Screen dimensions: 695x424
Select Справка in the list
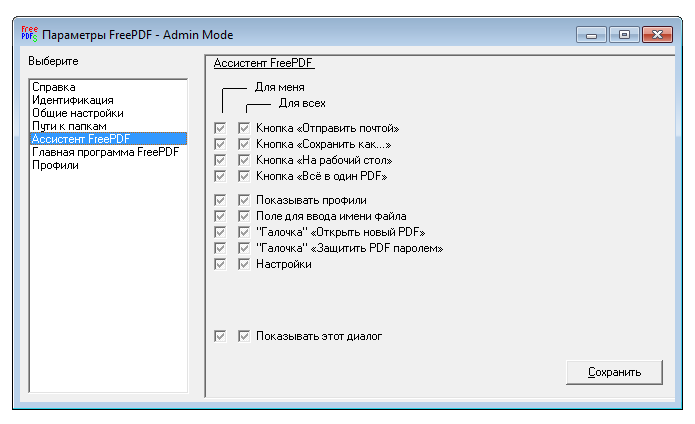coord(53,88)
